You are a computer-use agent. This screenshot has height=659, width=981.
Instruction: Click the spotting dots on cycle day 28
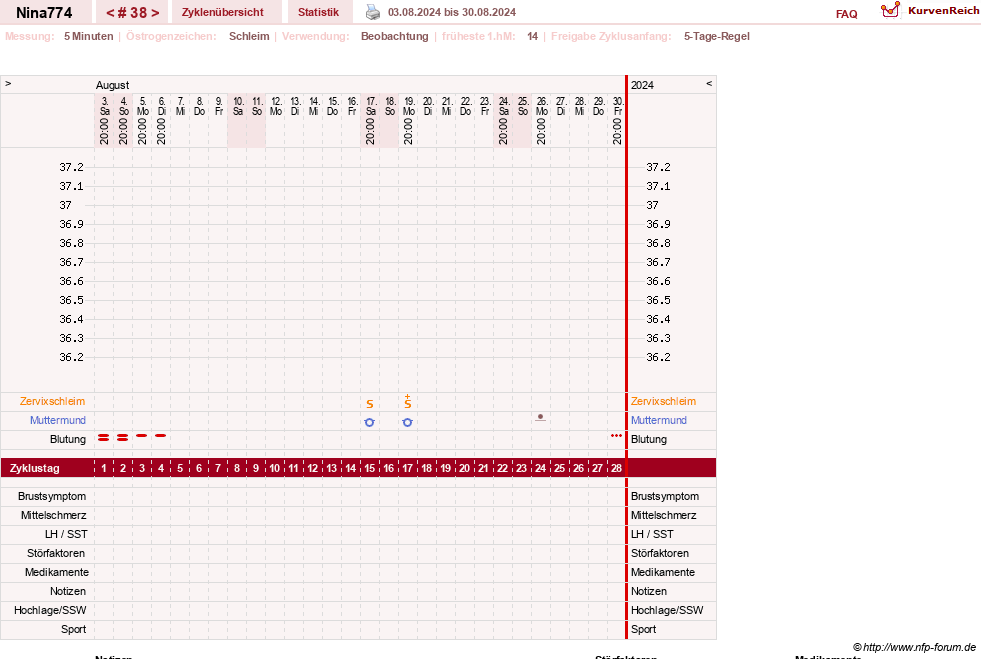pyautogui.click(x=616, y=436)
